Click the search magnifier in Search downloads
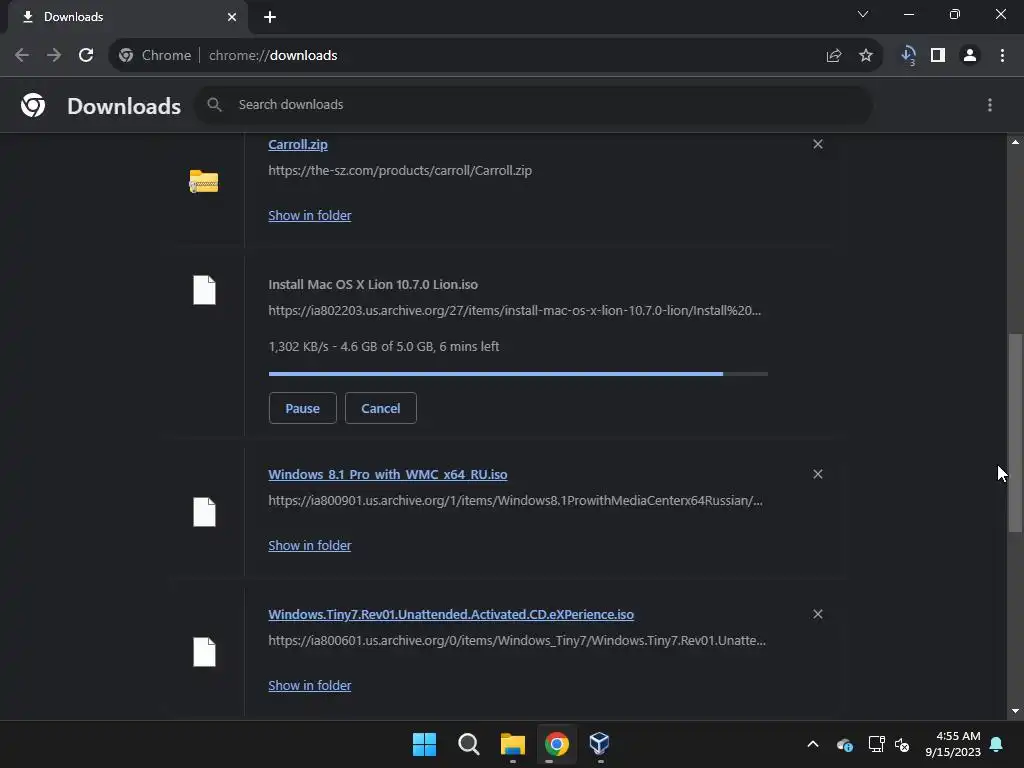Viewport: 1024px width, 768px height. tap(214, 104)
